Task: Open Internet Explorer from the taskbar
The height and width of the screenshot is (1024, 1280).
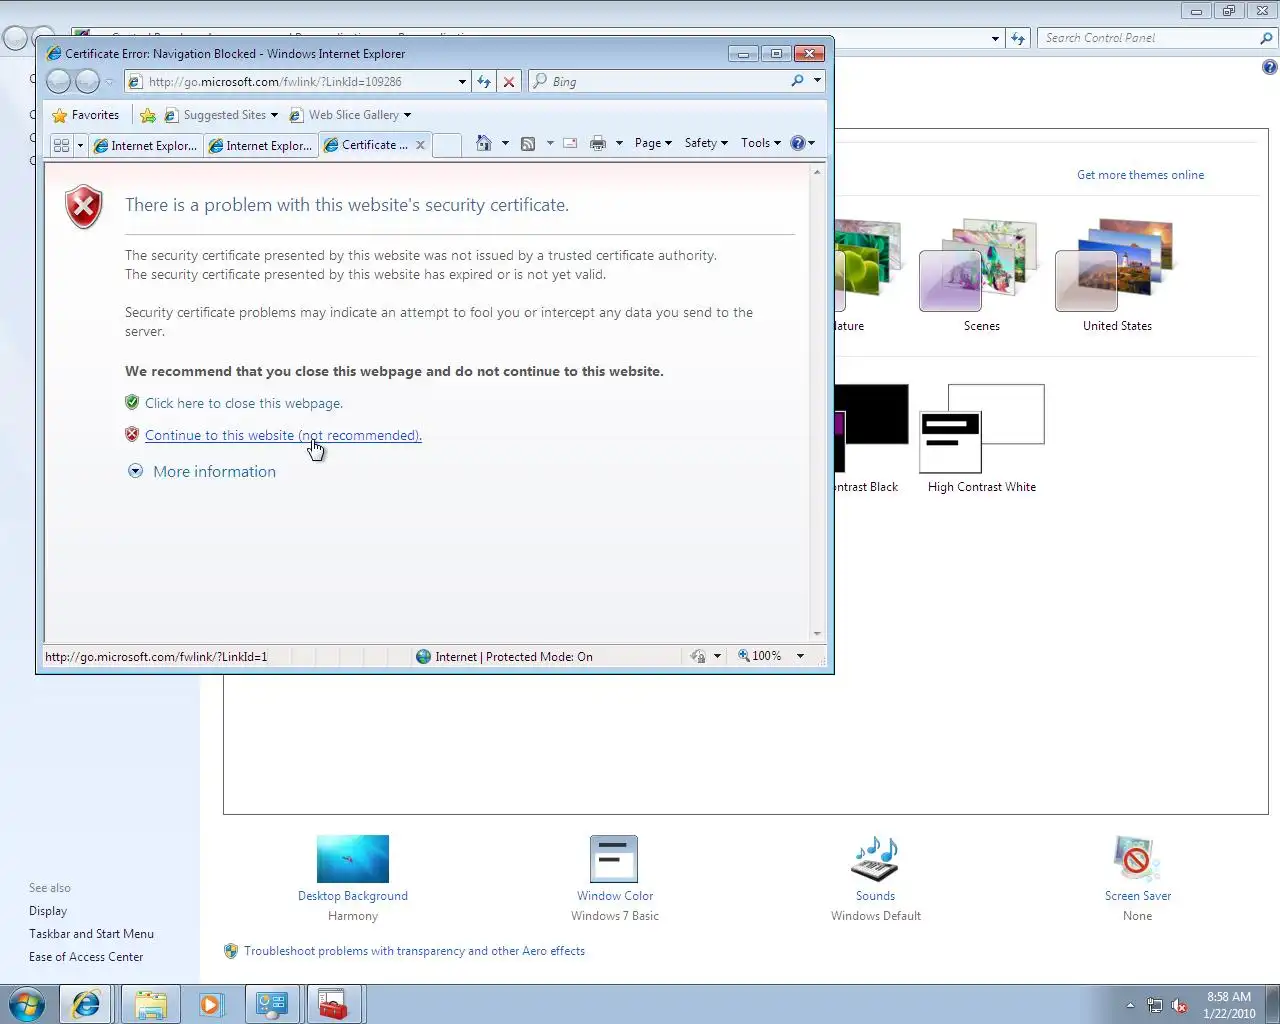Action: click(86, 1004)
